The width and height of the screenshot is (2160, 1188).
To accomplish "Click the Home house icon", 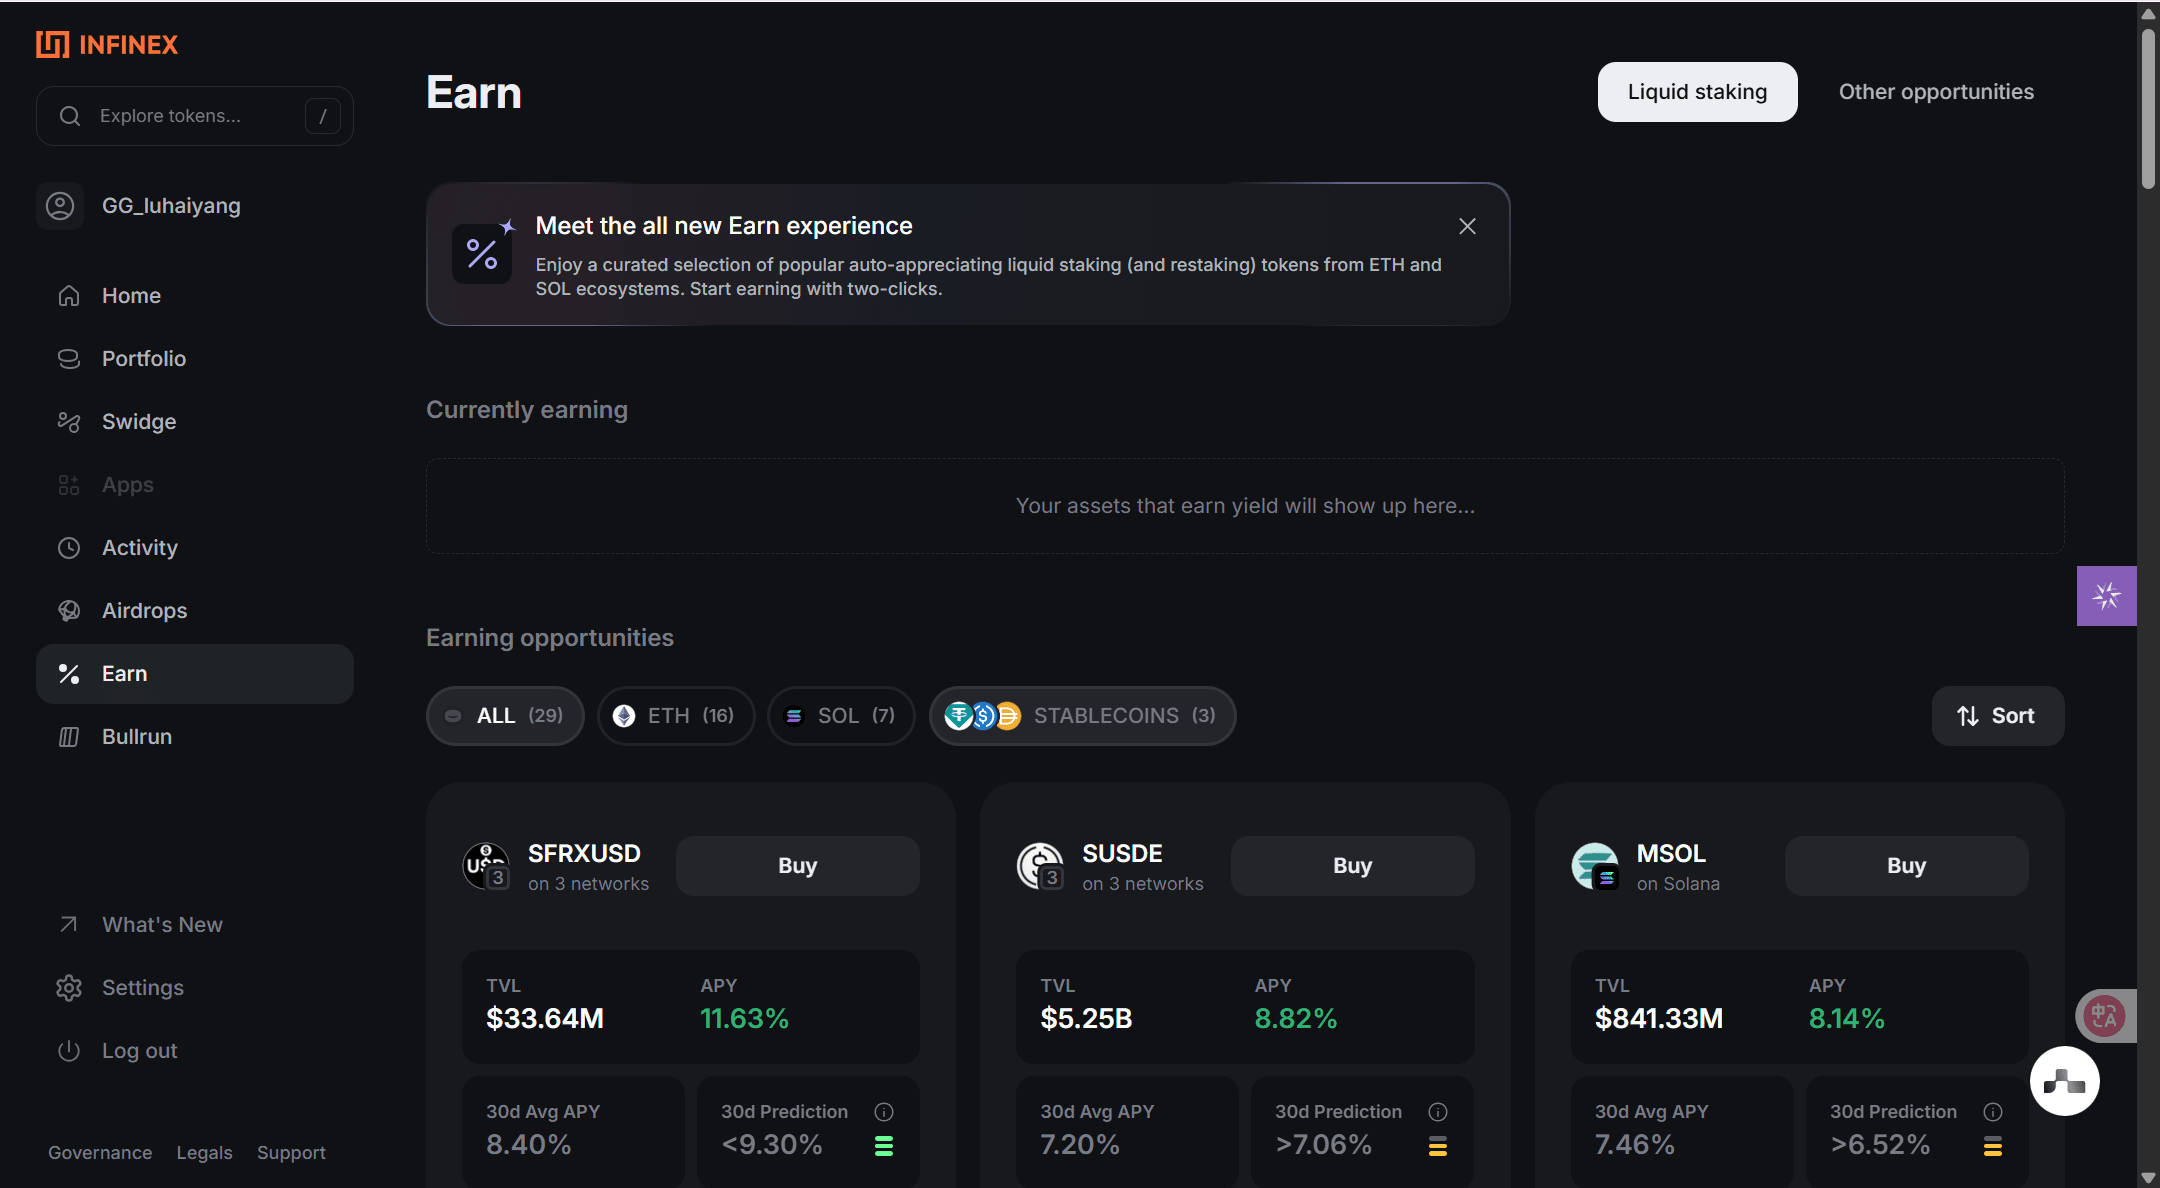I will click(69, 296).
